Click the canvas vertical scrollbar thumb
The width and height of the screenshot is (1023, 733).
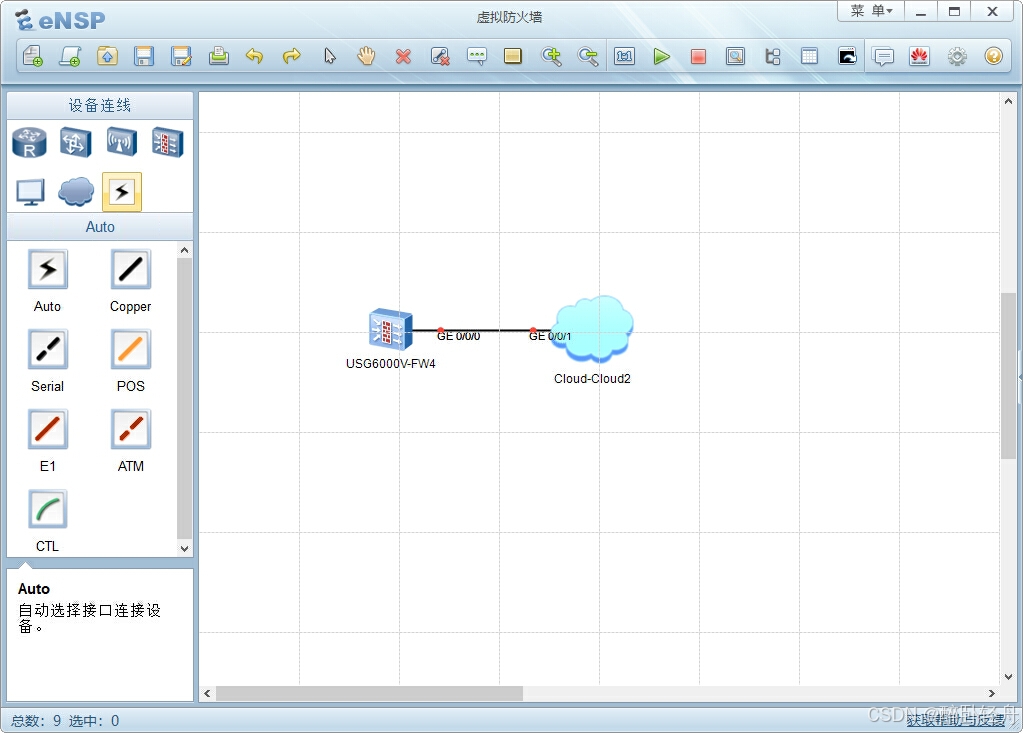[1008, 376]
